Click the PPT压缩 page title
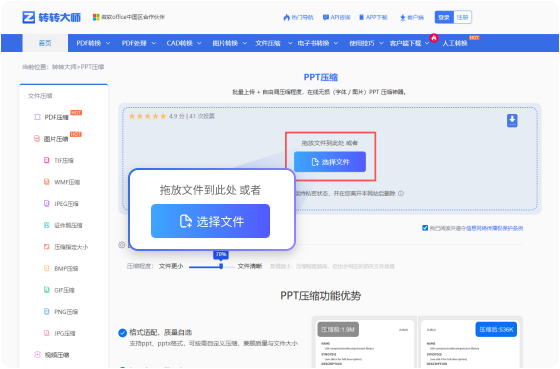This screenshot has width=560, height=369. 321,77
